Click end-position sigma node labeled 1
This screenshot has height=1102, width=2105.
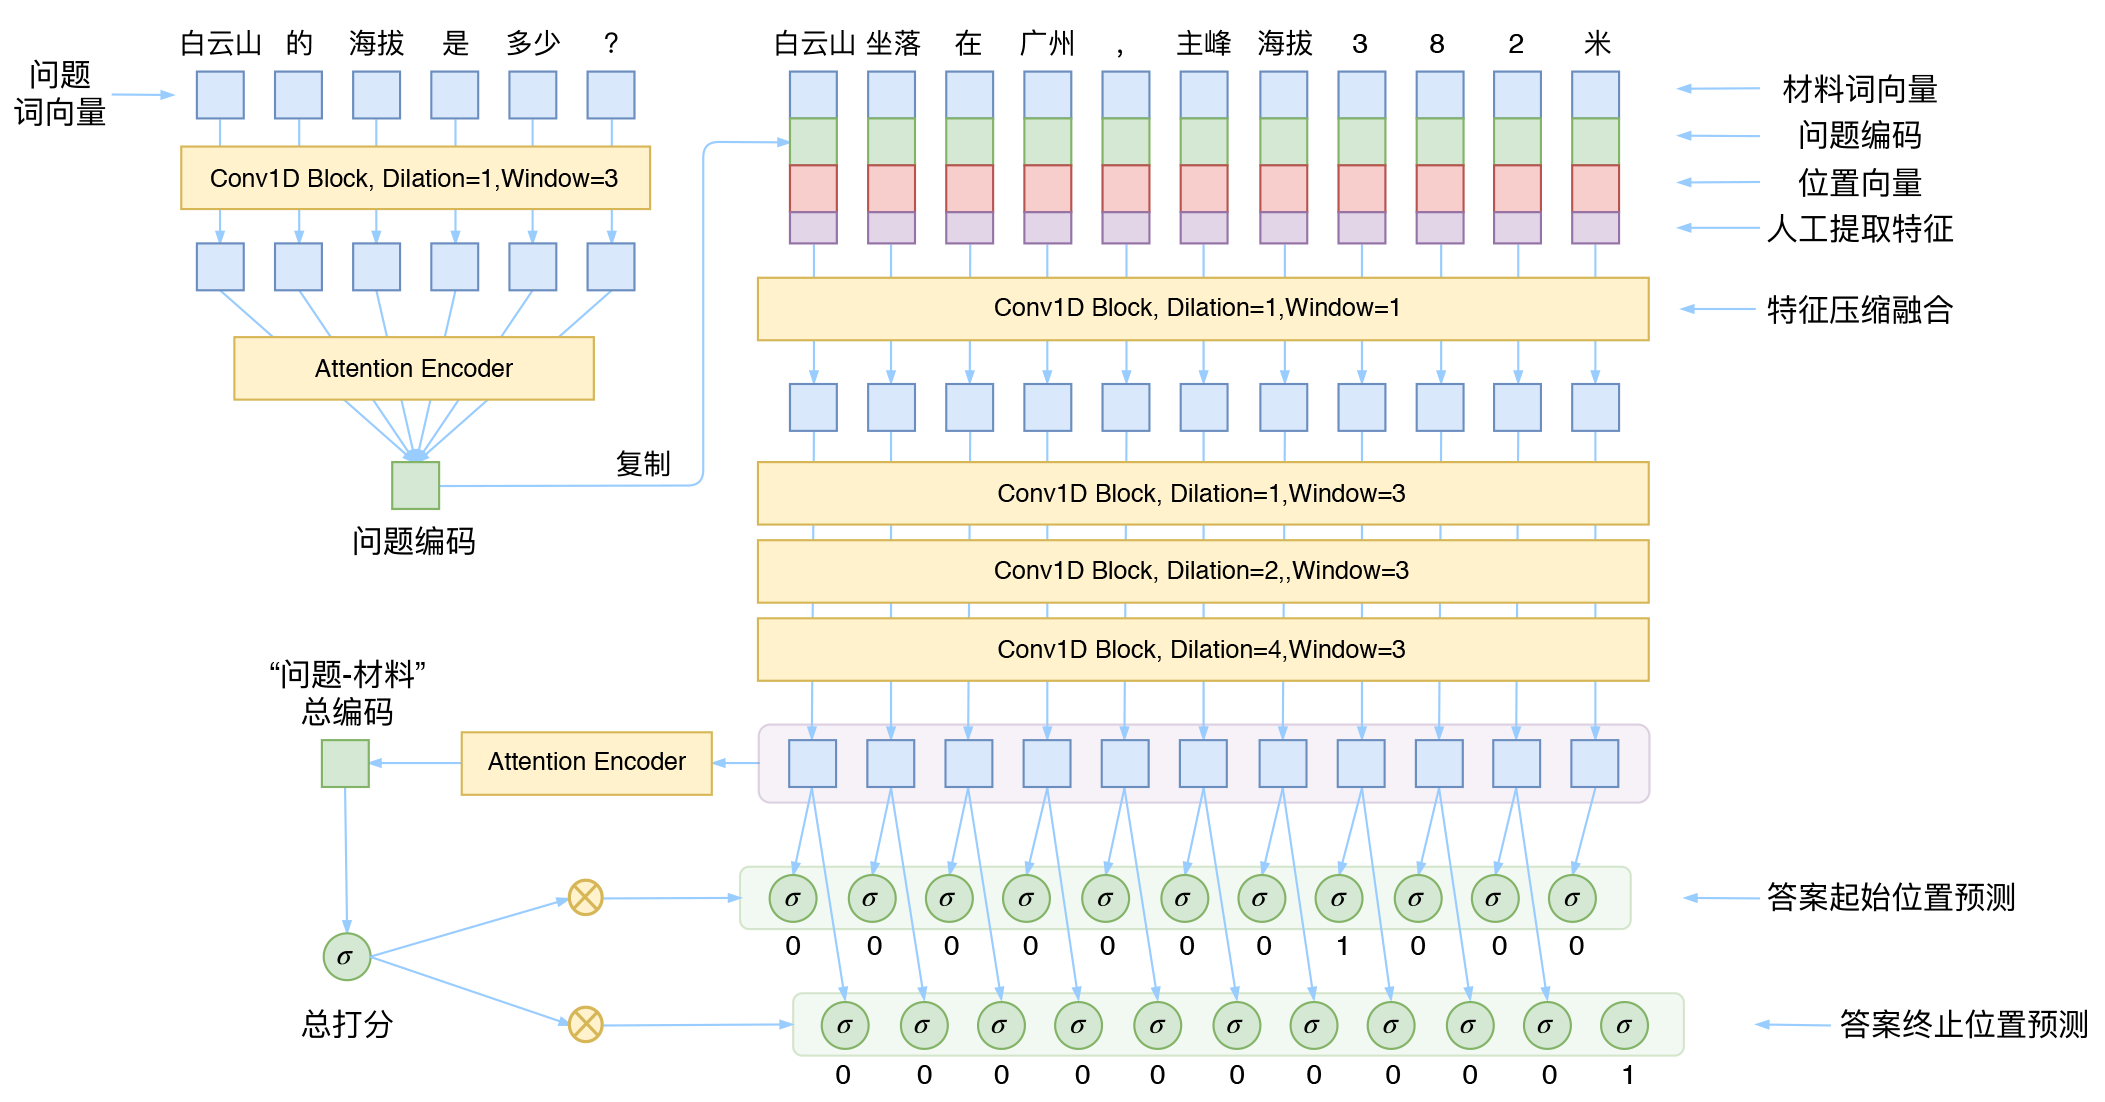[1624, 1025]
